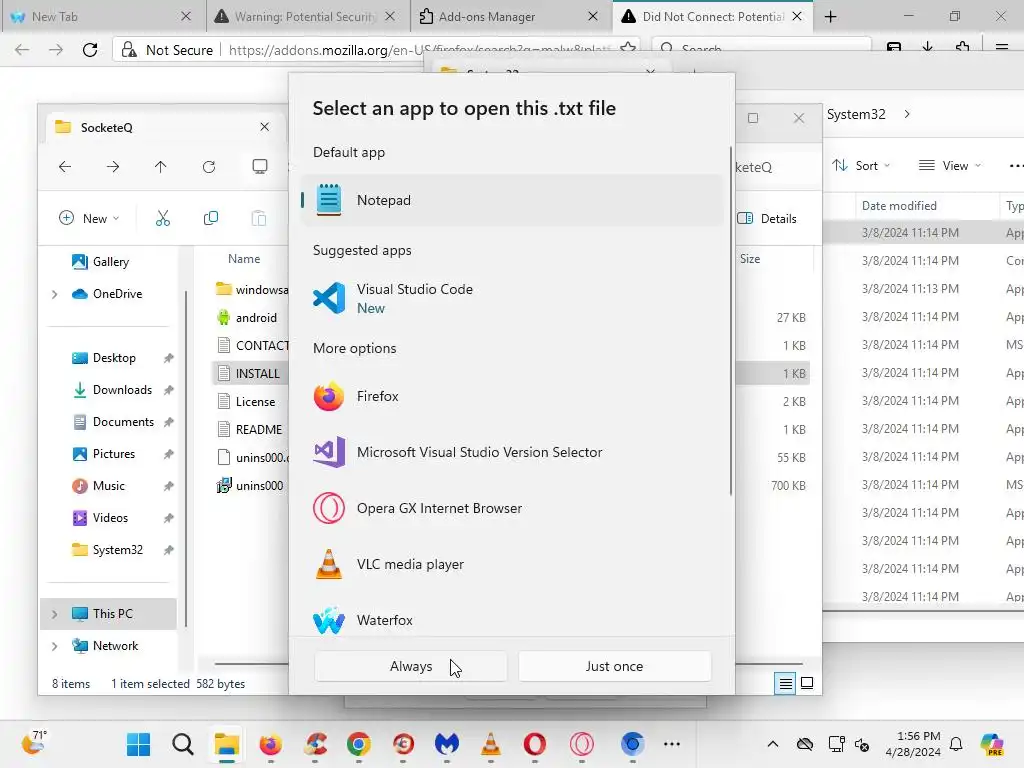The height and width of the screenshot is (768, 1024).
Task: Refresh the SocketeQ Explorer folder view
Action: 209,167
